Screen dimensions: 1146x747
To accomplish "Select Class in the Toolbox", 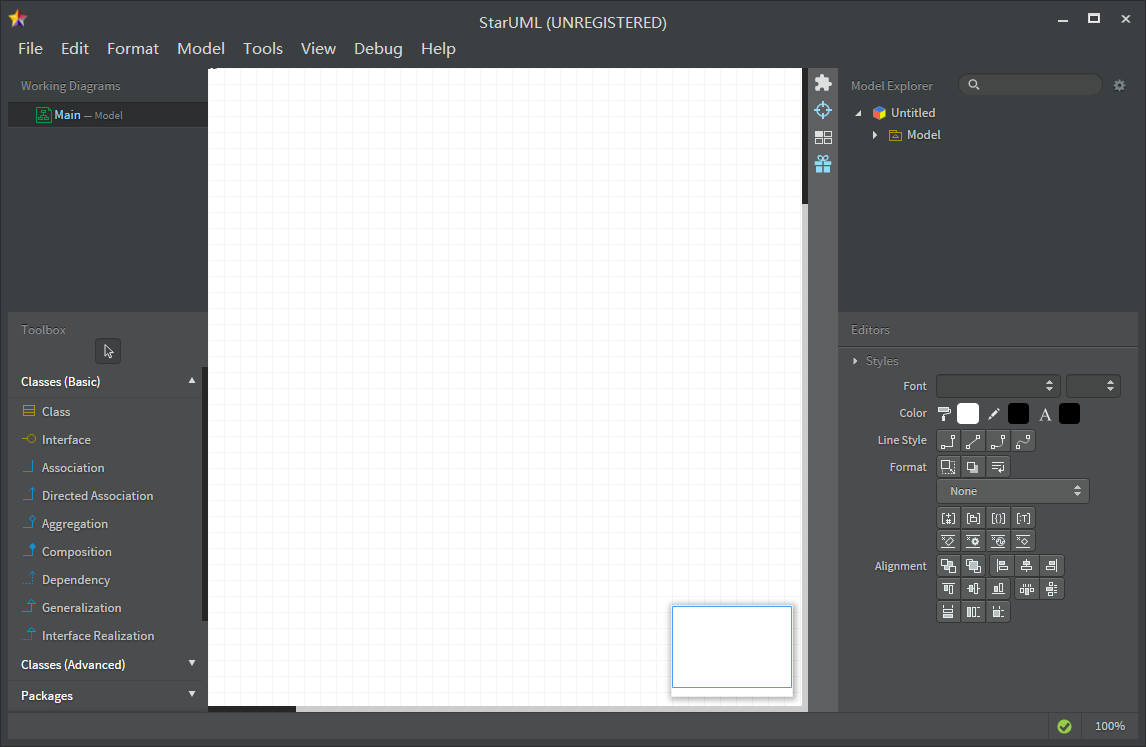I will 105,412.
